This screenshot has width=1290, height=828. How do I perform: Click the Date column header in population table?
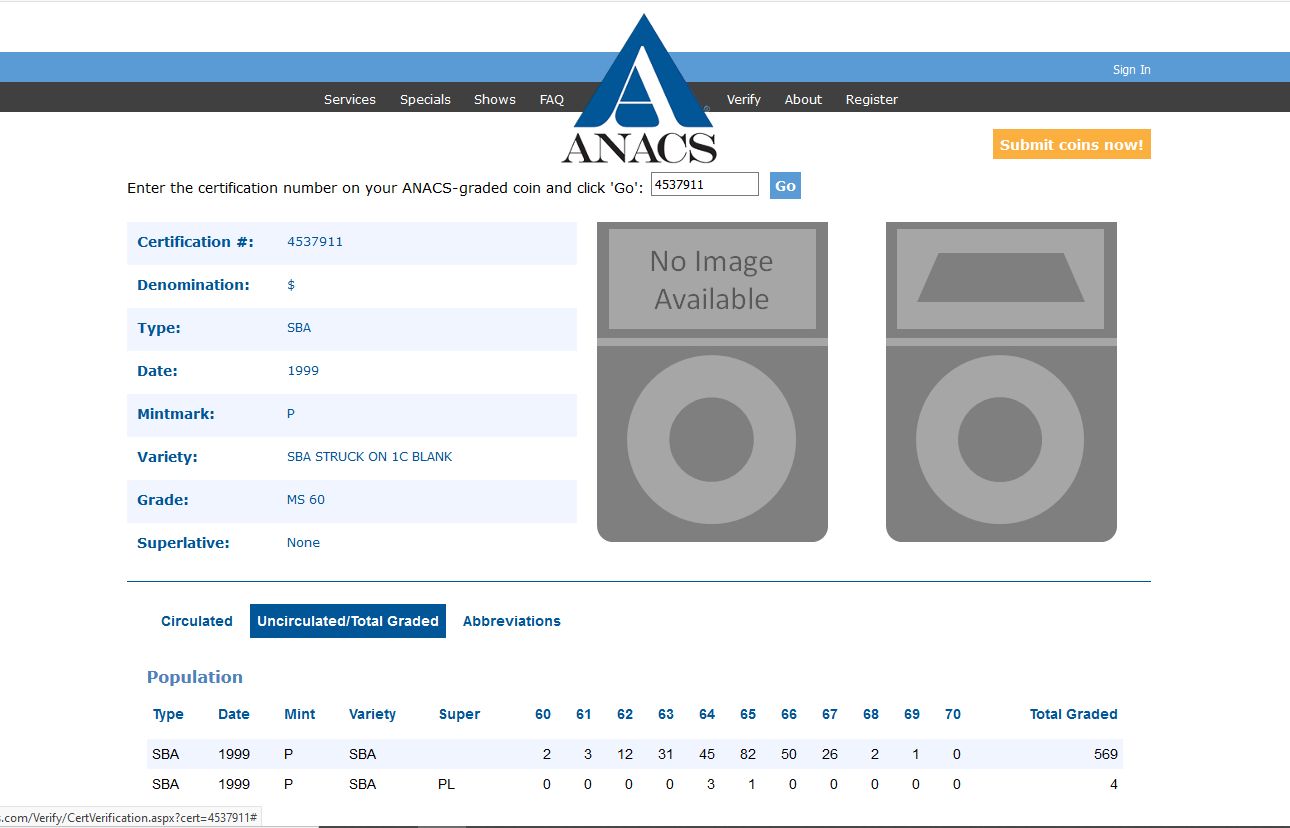pyautogui.click(x=234, y=714)
